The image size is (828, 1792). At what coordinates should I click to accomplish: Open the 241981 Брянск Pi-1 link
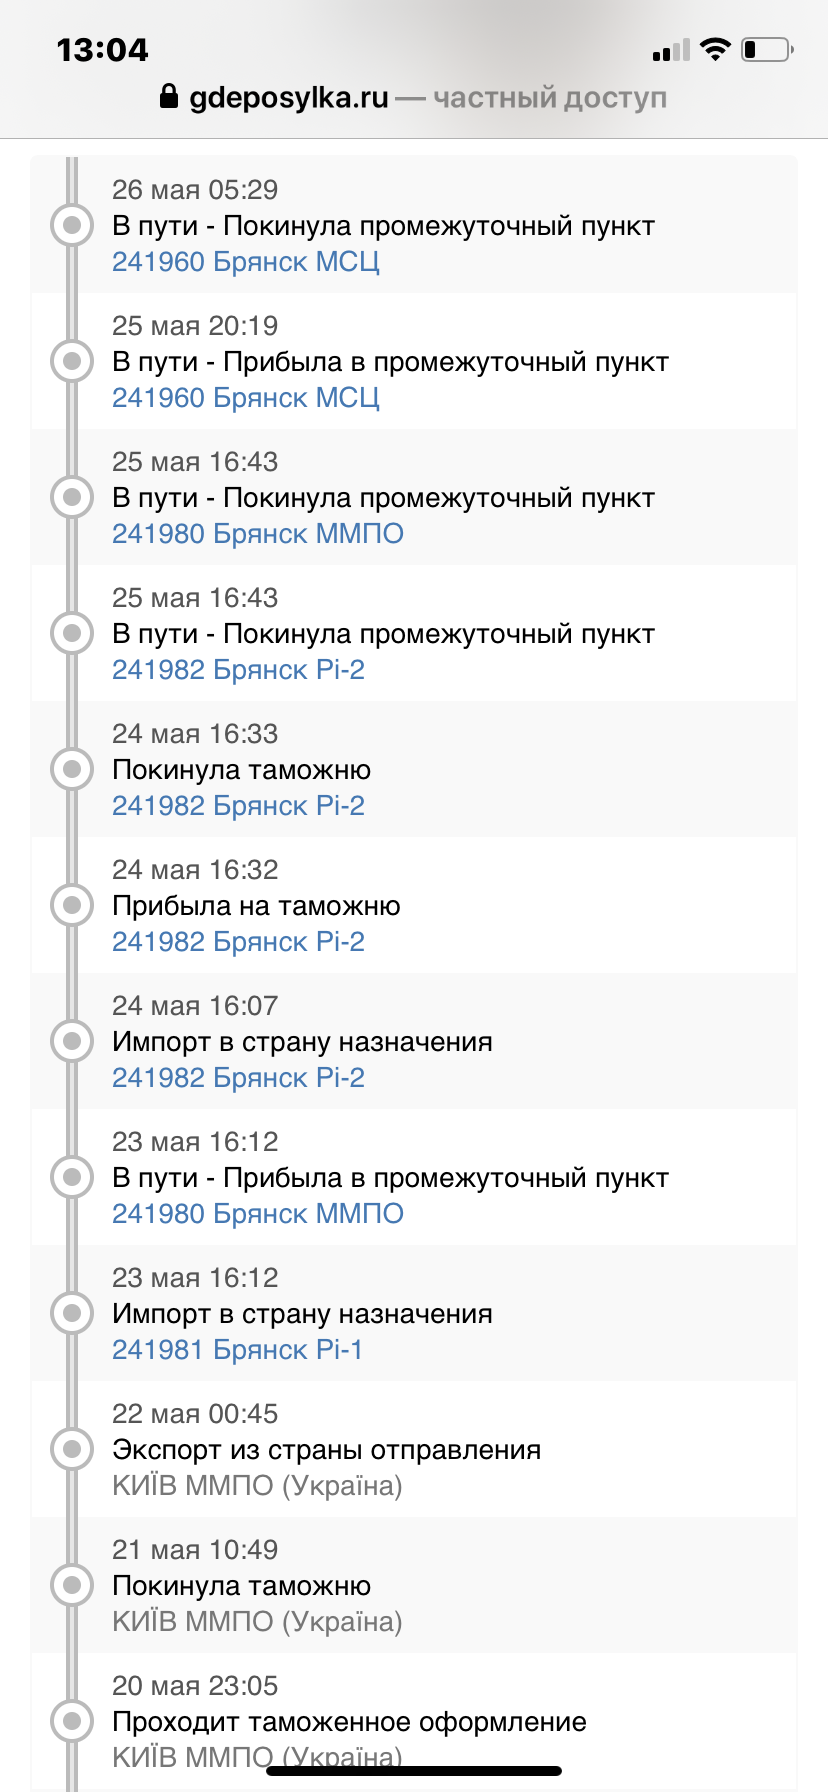238,1349
